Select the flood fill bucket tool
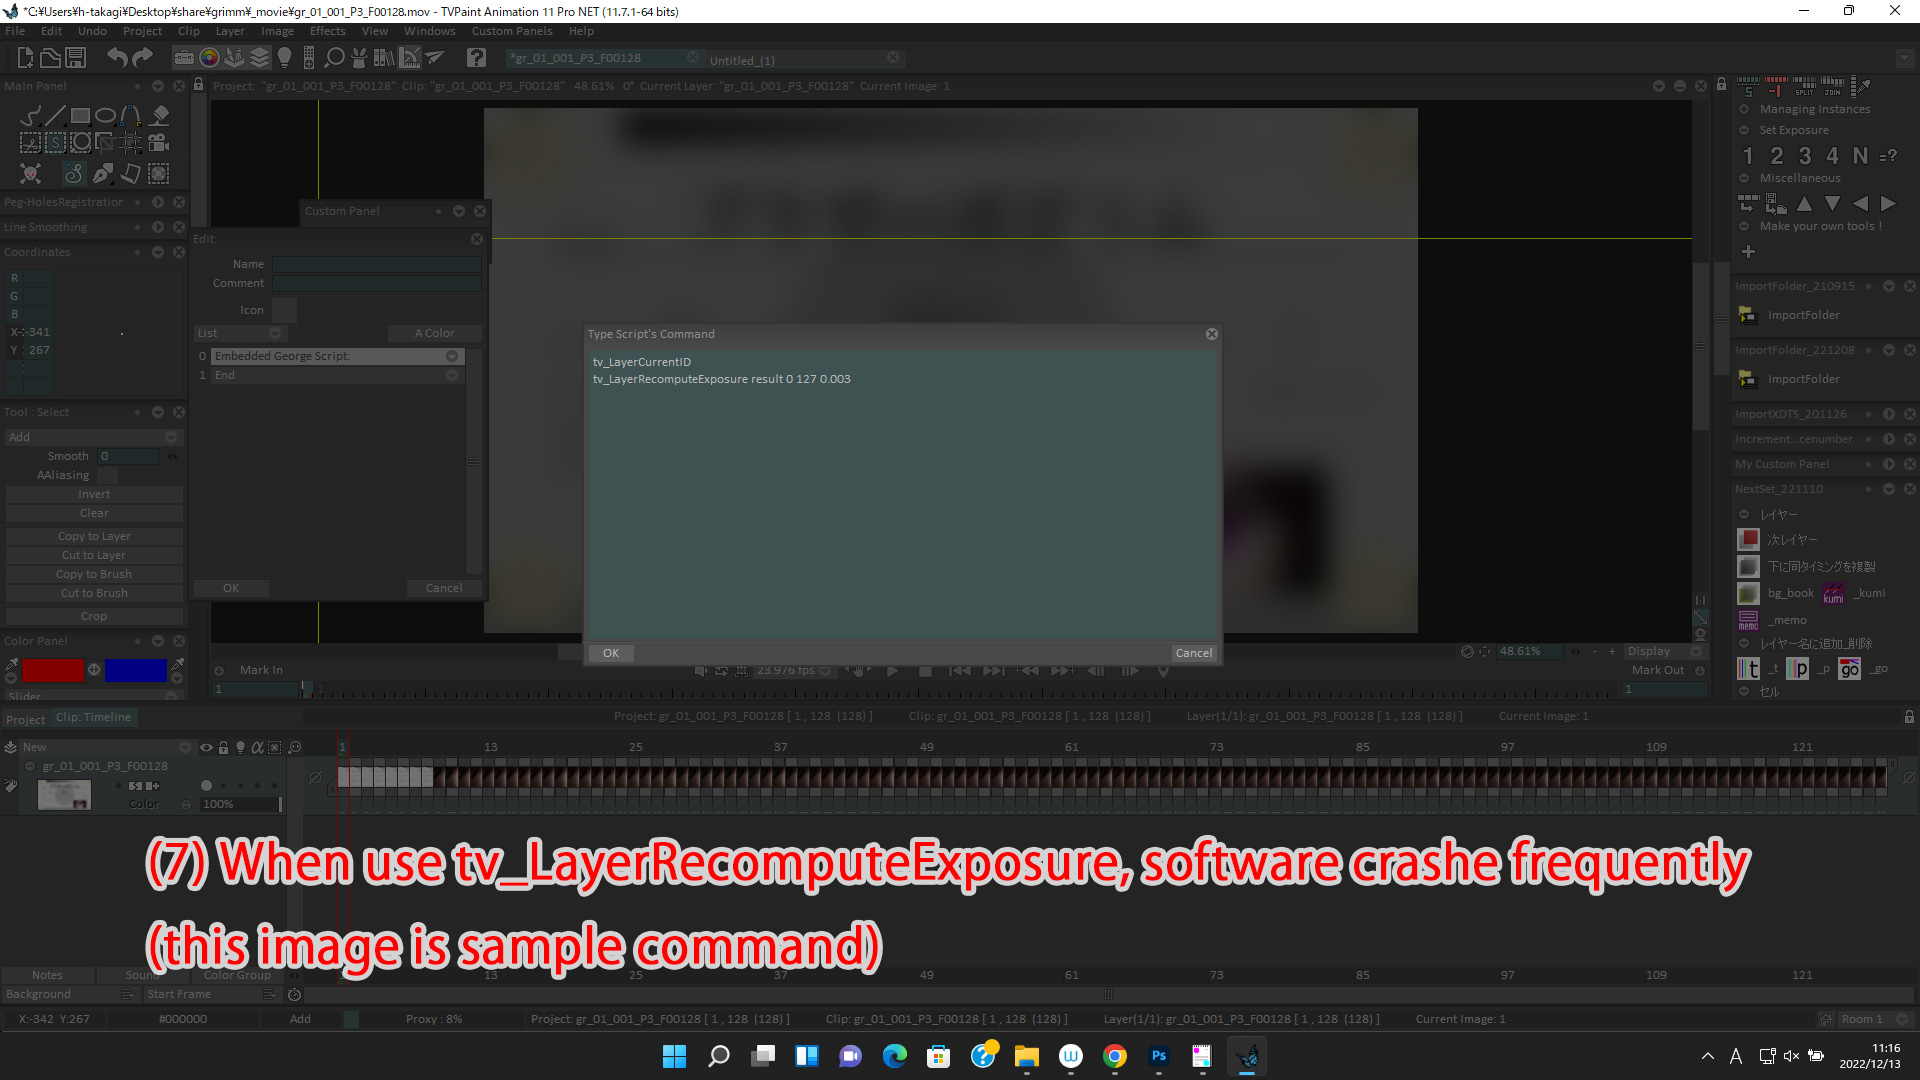This screenshot has height=1080, width=1920. coord(159,116)
